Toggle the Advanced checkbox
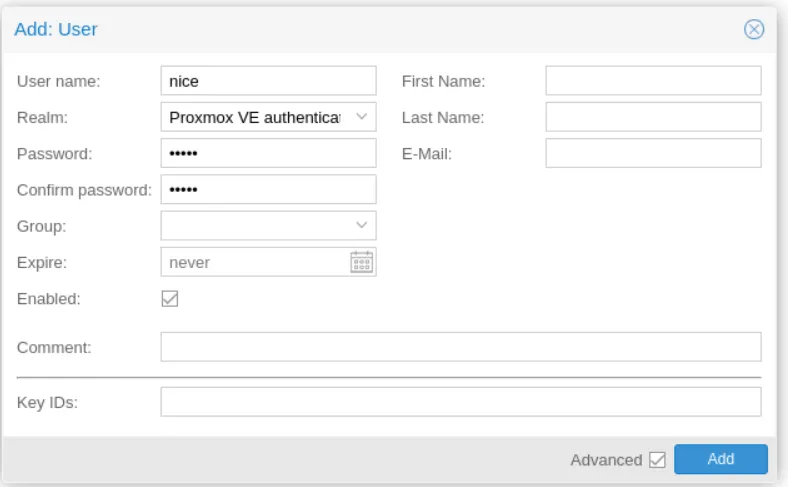This screenshot has height=487, width=788. point(657,460)
